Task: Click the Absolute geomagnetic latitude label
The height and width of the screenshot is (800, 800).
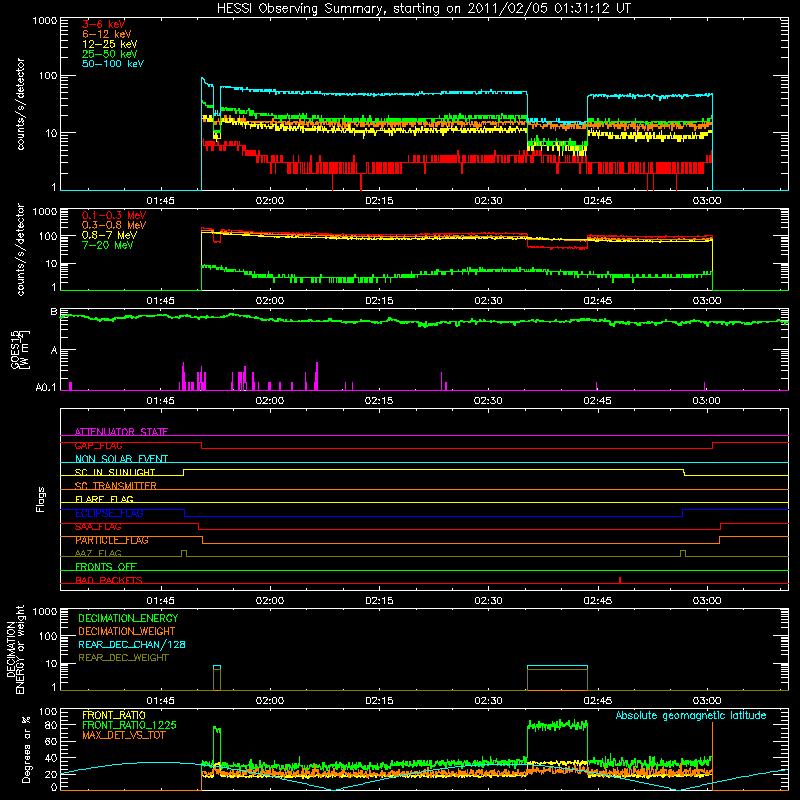Action: (691, 715)
